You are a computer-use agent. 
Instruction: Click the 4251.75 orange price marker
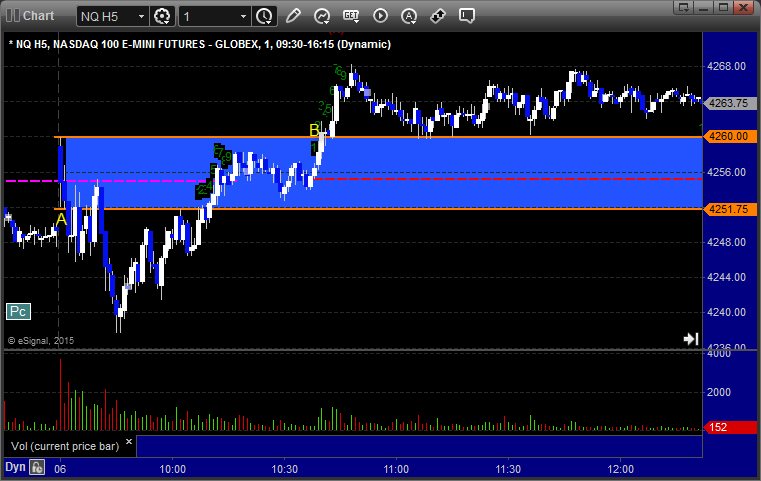(x=729, y=209)
